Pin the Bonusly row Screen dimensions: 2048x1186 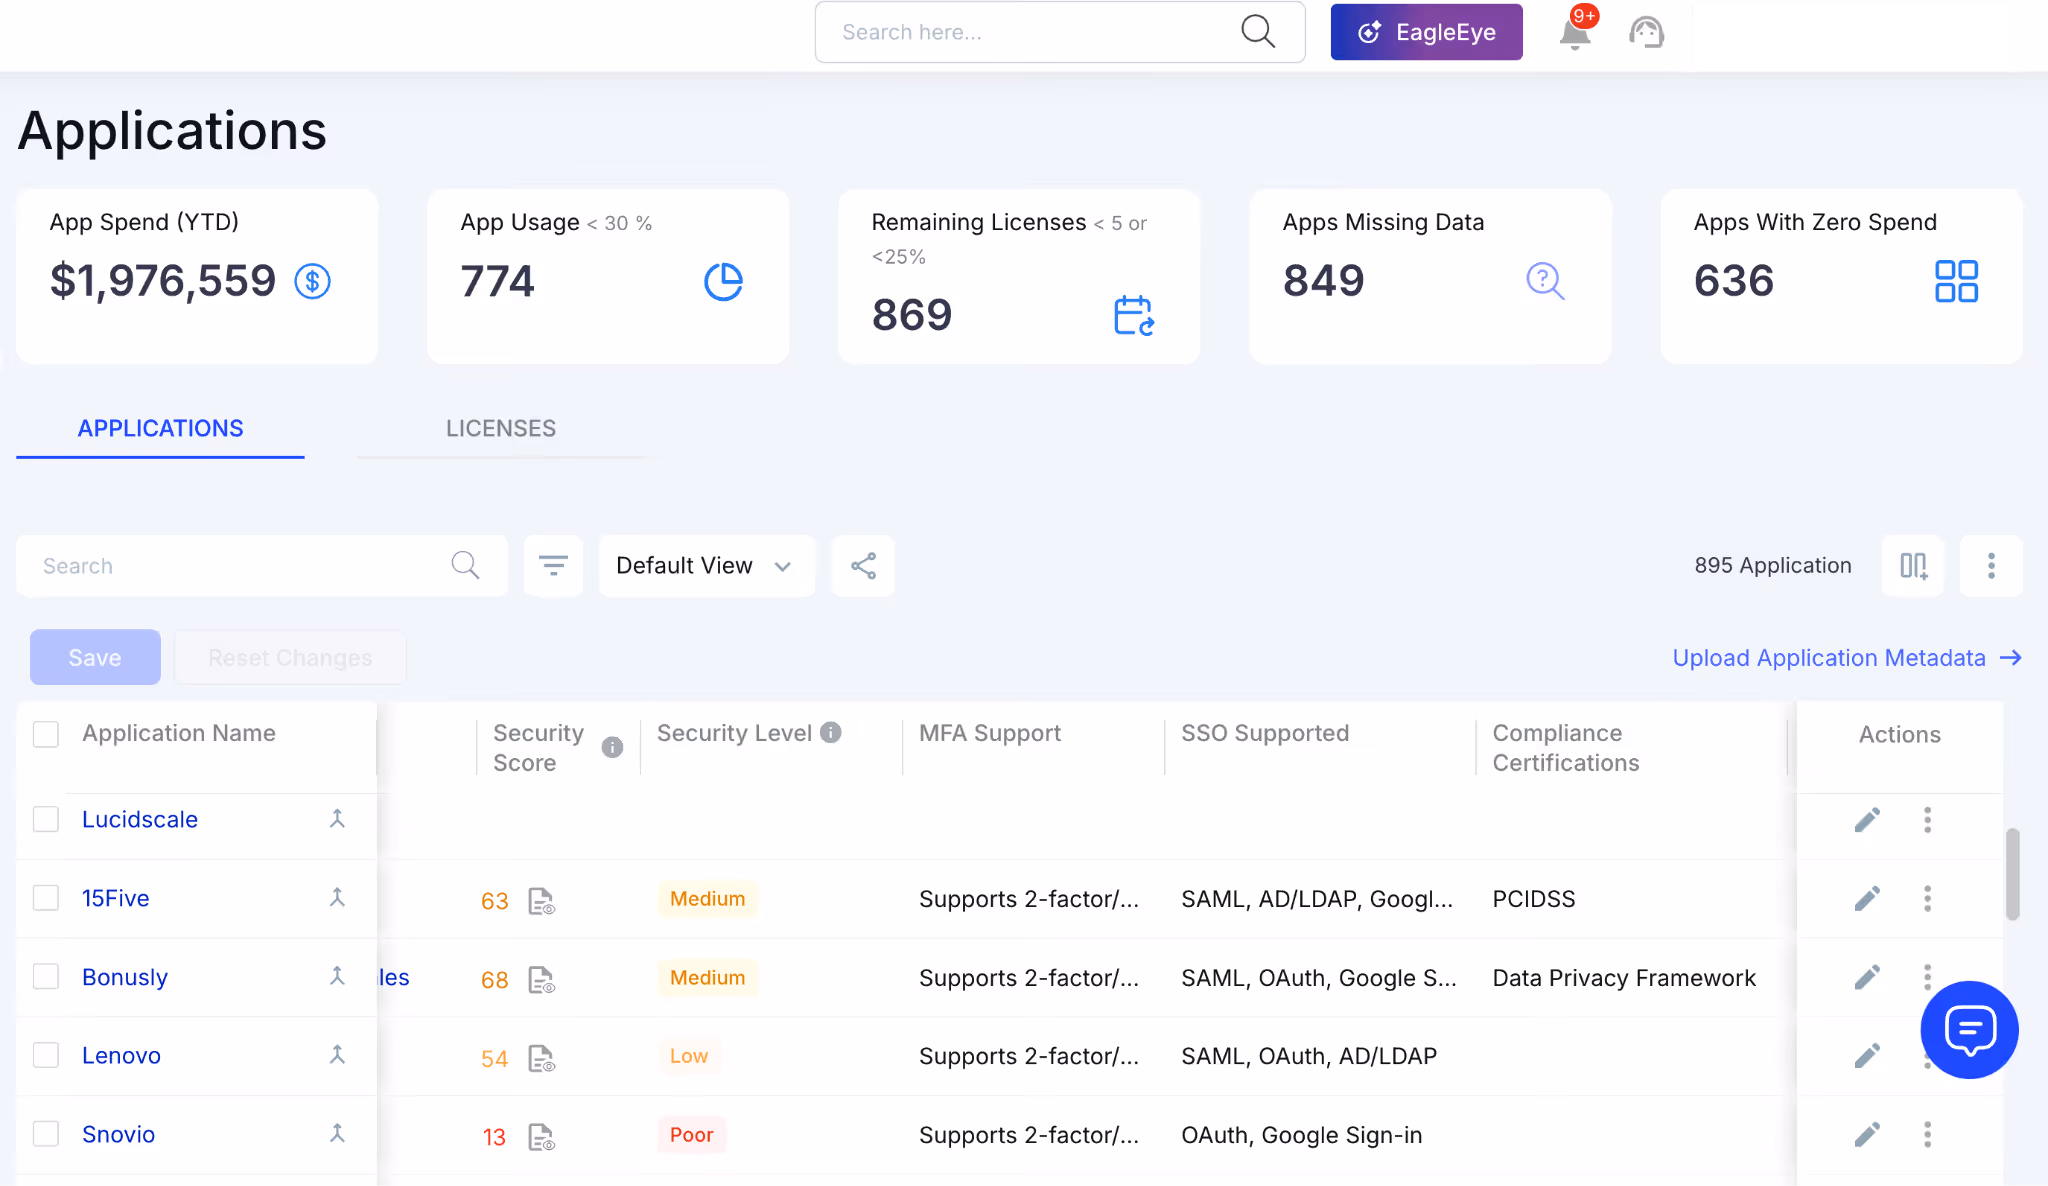click(337, 976)
